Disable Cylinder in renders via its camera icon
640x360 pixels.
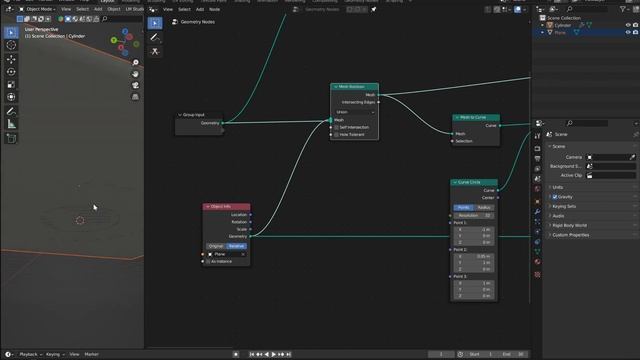coord(636,25)
